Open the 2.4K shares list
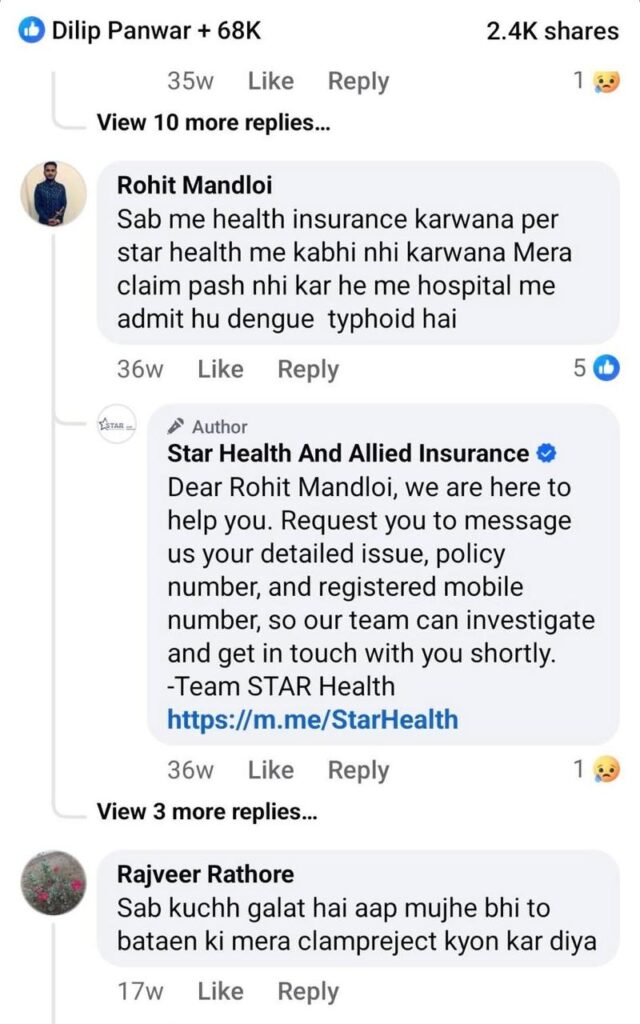This screenshot has width=640, height=1024. [552, 31]
